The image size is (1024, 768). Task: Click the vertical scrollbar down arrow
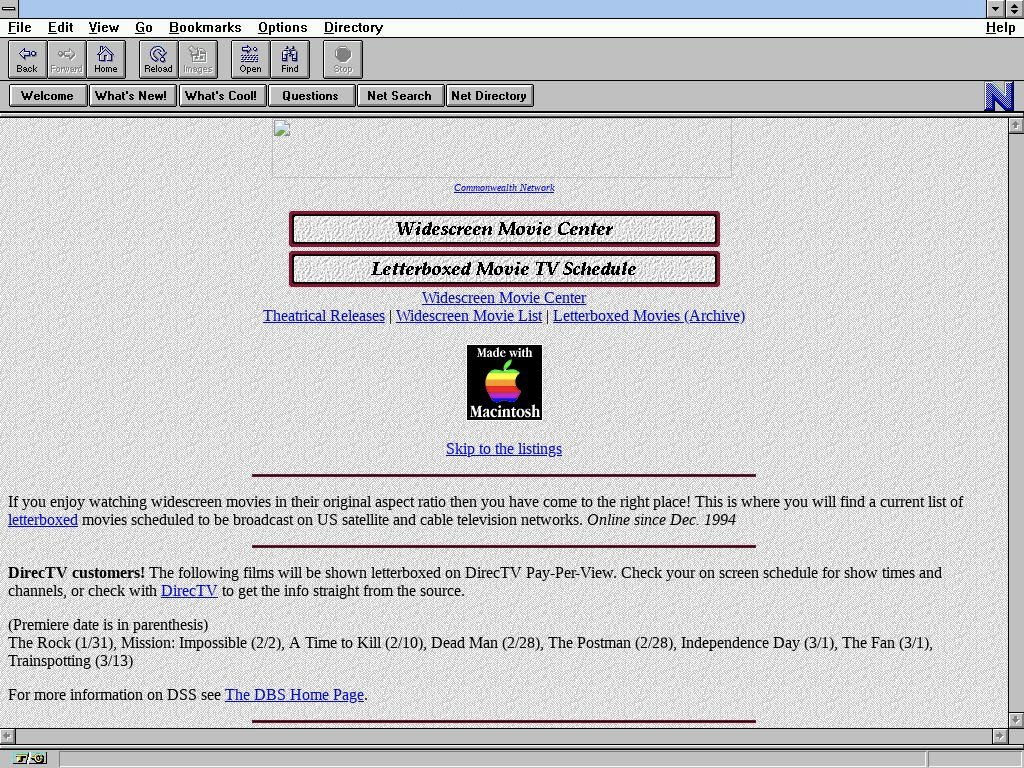click(1016, 719)
